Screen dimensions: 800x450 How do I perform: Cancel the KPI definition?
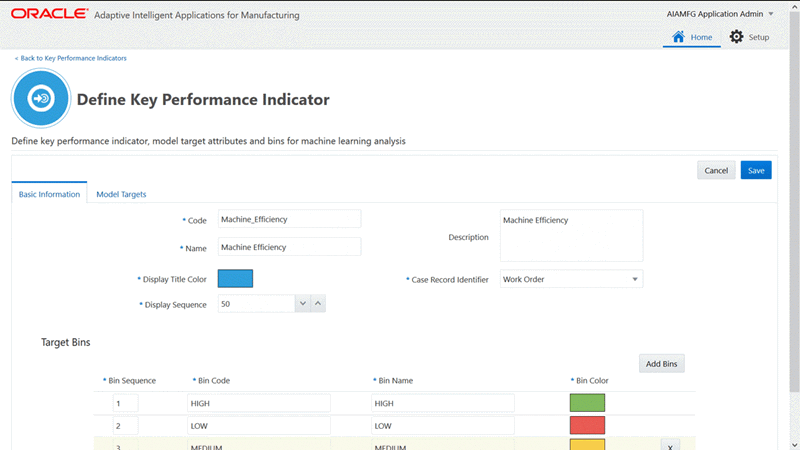click(716, 170)
